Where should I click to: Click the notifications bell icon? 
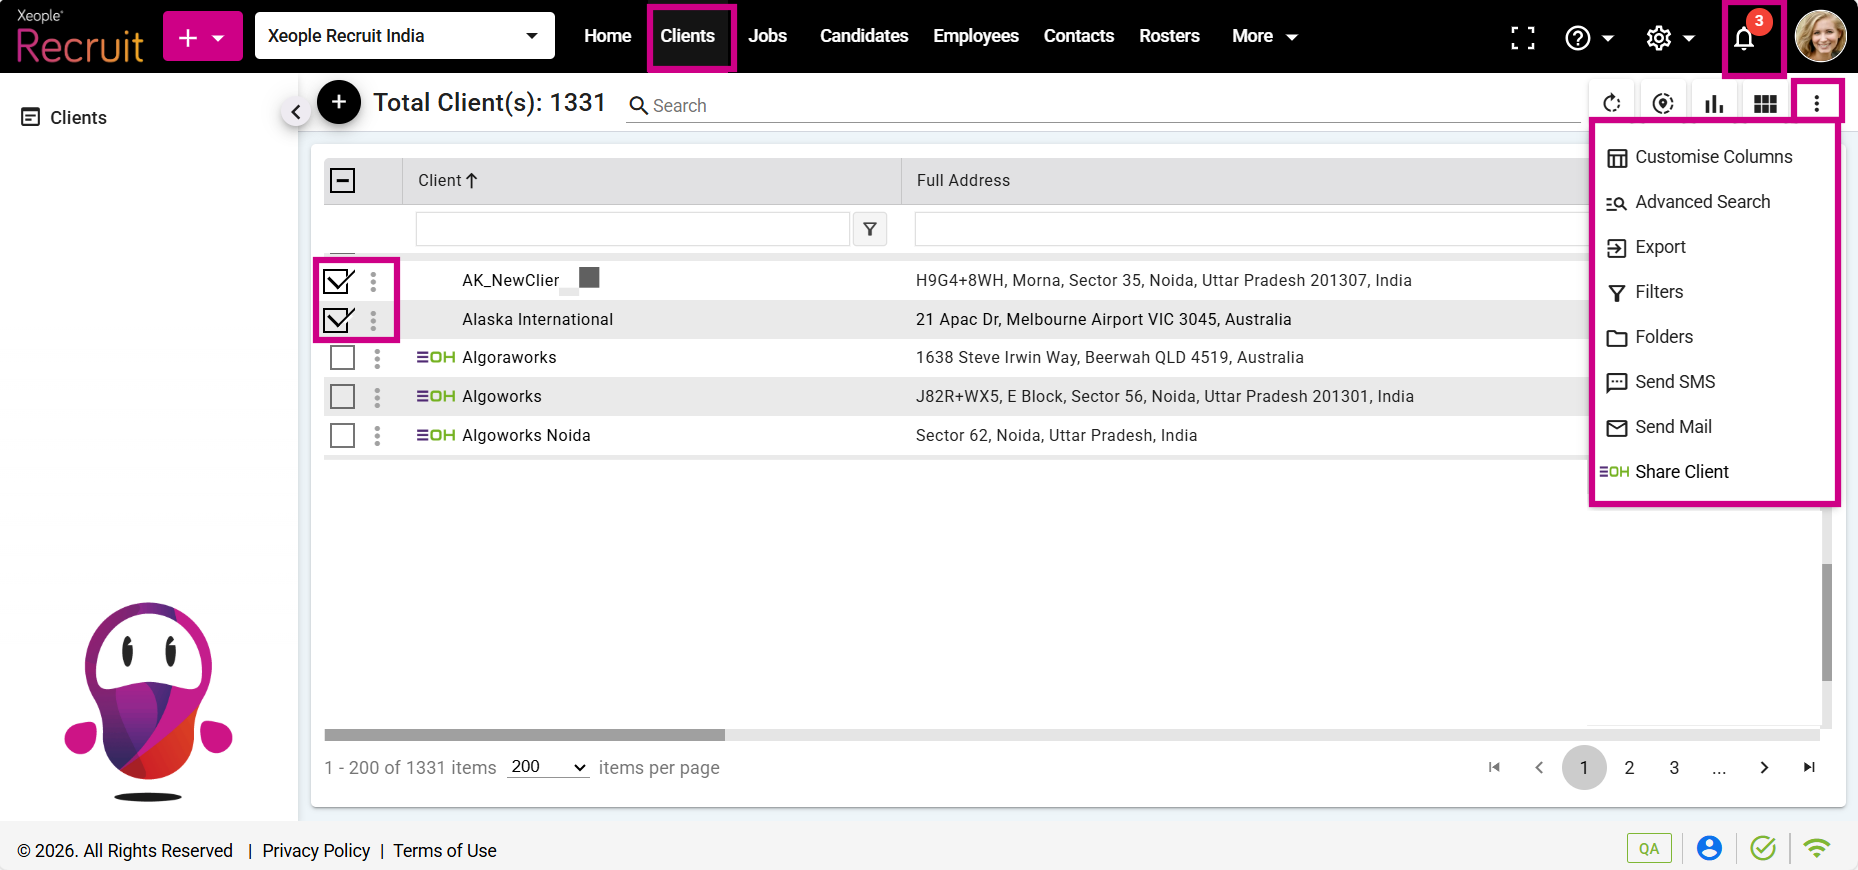[1744, 39]
